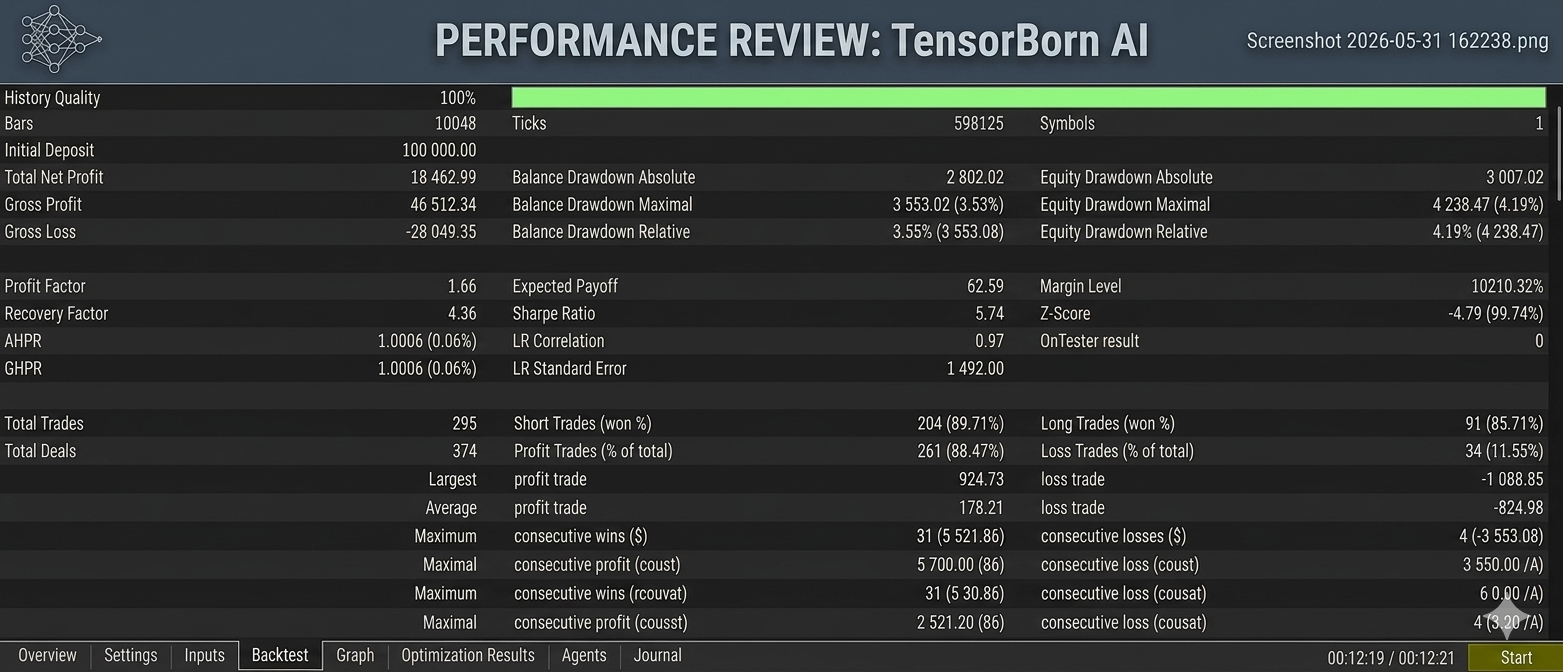
Task: Click Loss Trades value 34 (11.55%)
Action: [x=1505, y=451]
